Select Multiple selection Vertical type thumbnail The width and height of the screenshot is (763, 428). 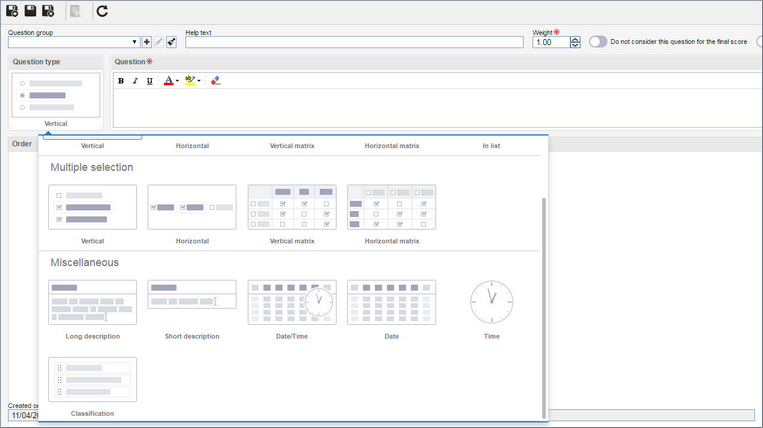click(92, 207)
